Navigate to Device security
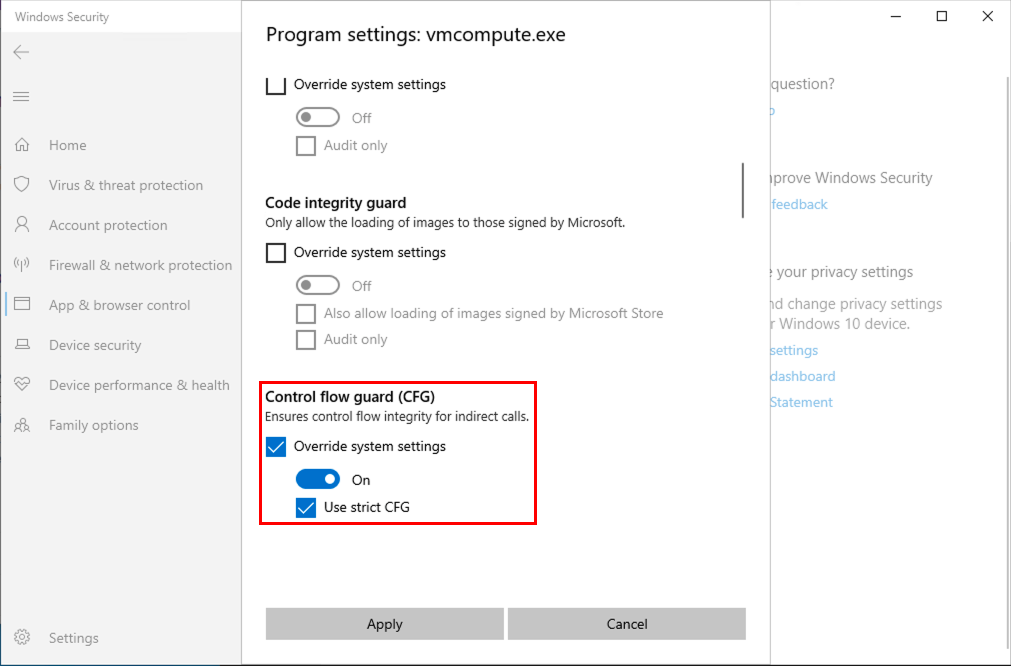The image size is (1011, 666). click(x=95, y=345)
